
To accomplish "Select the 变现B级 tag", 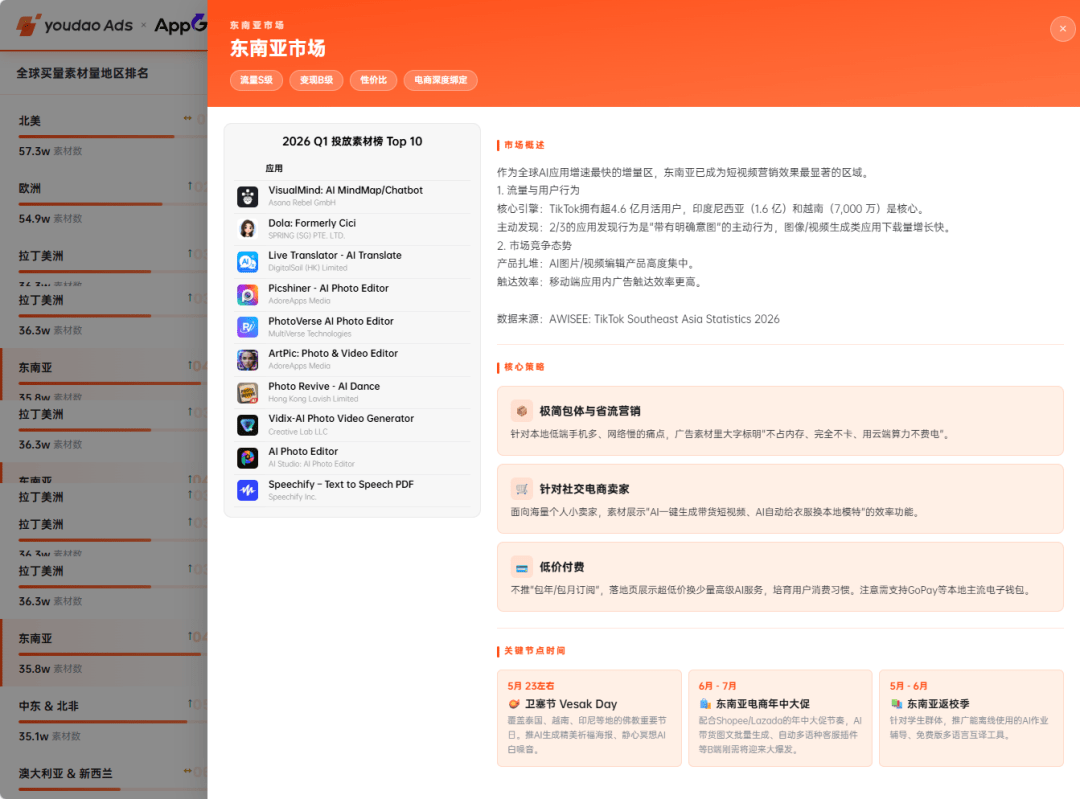I will 316,80.
